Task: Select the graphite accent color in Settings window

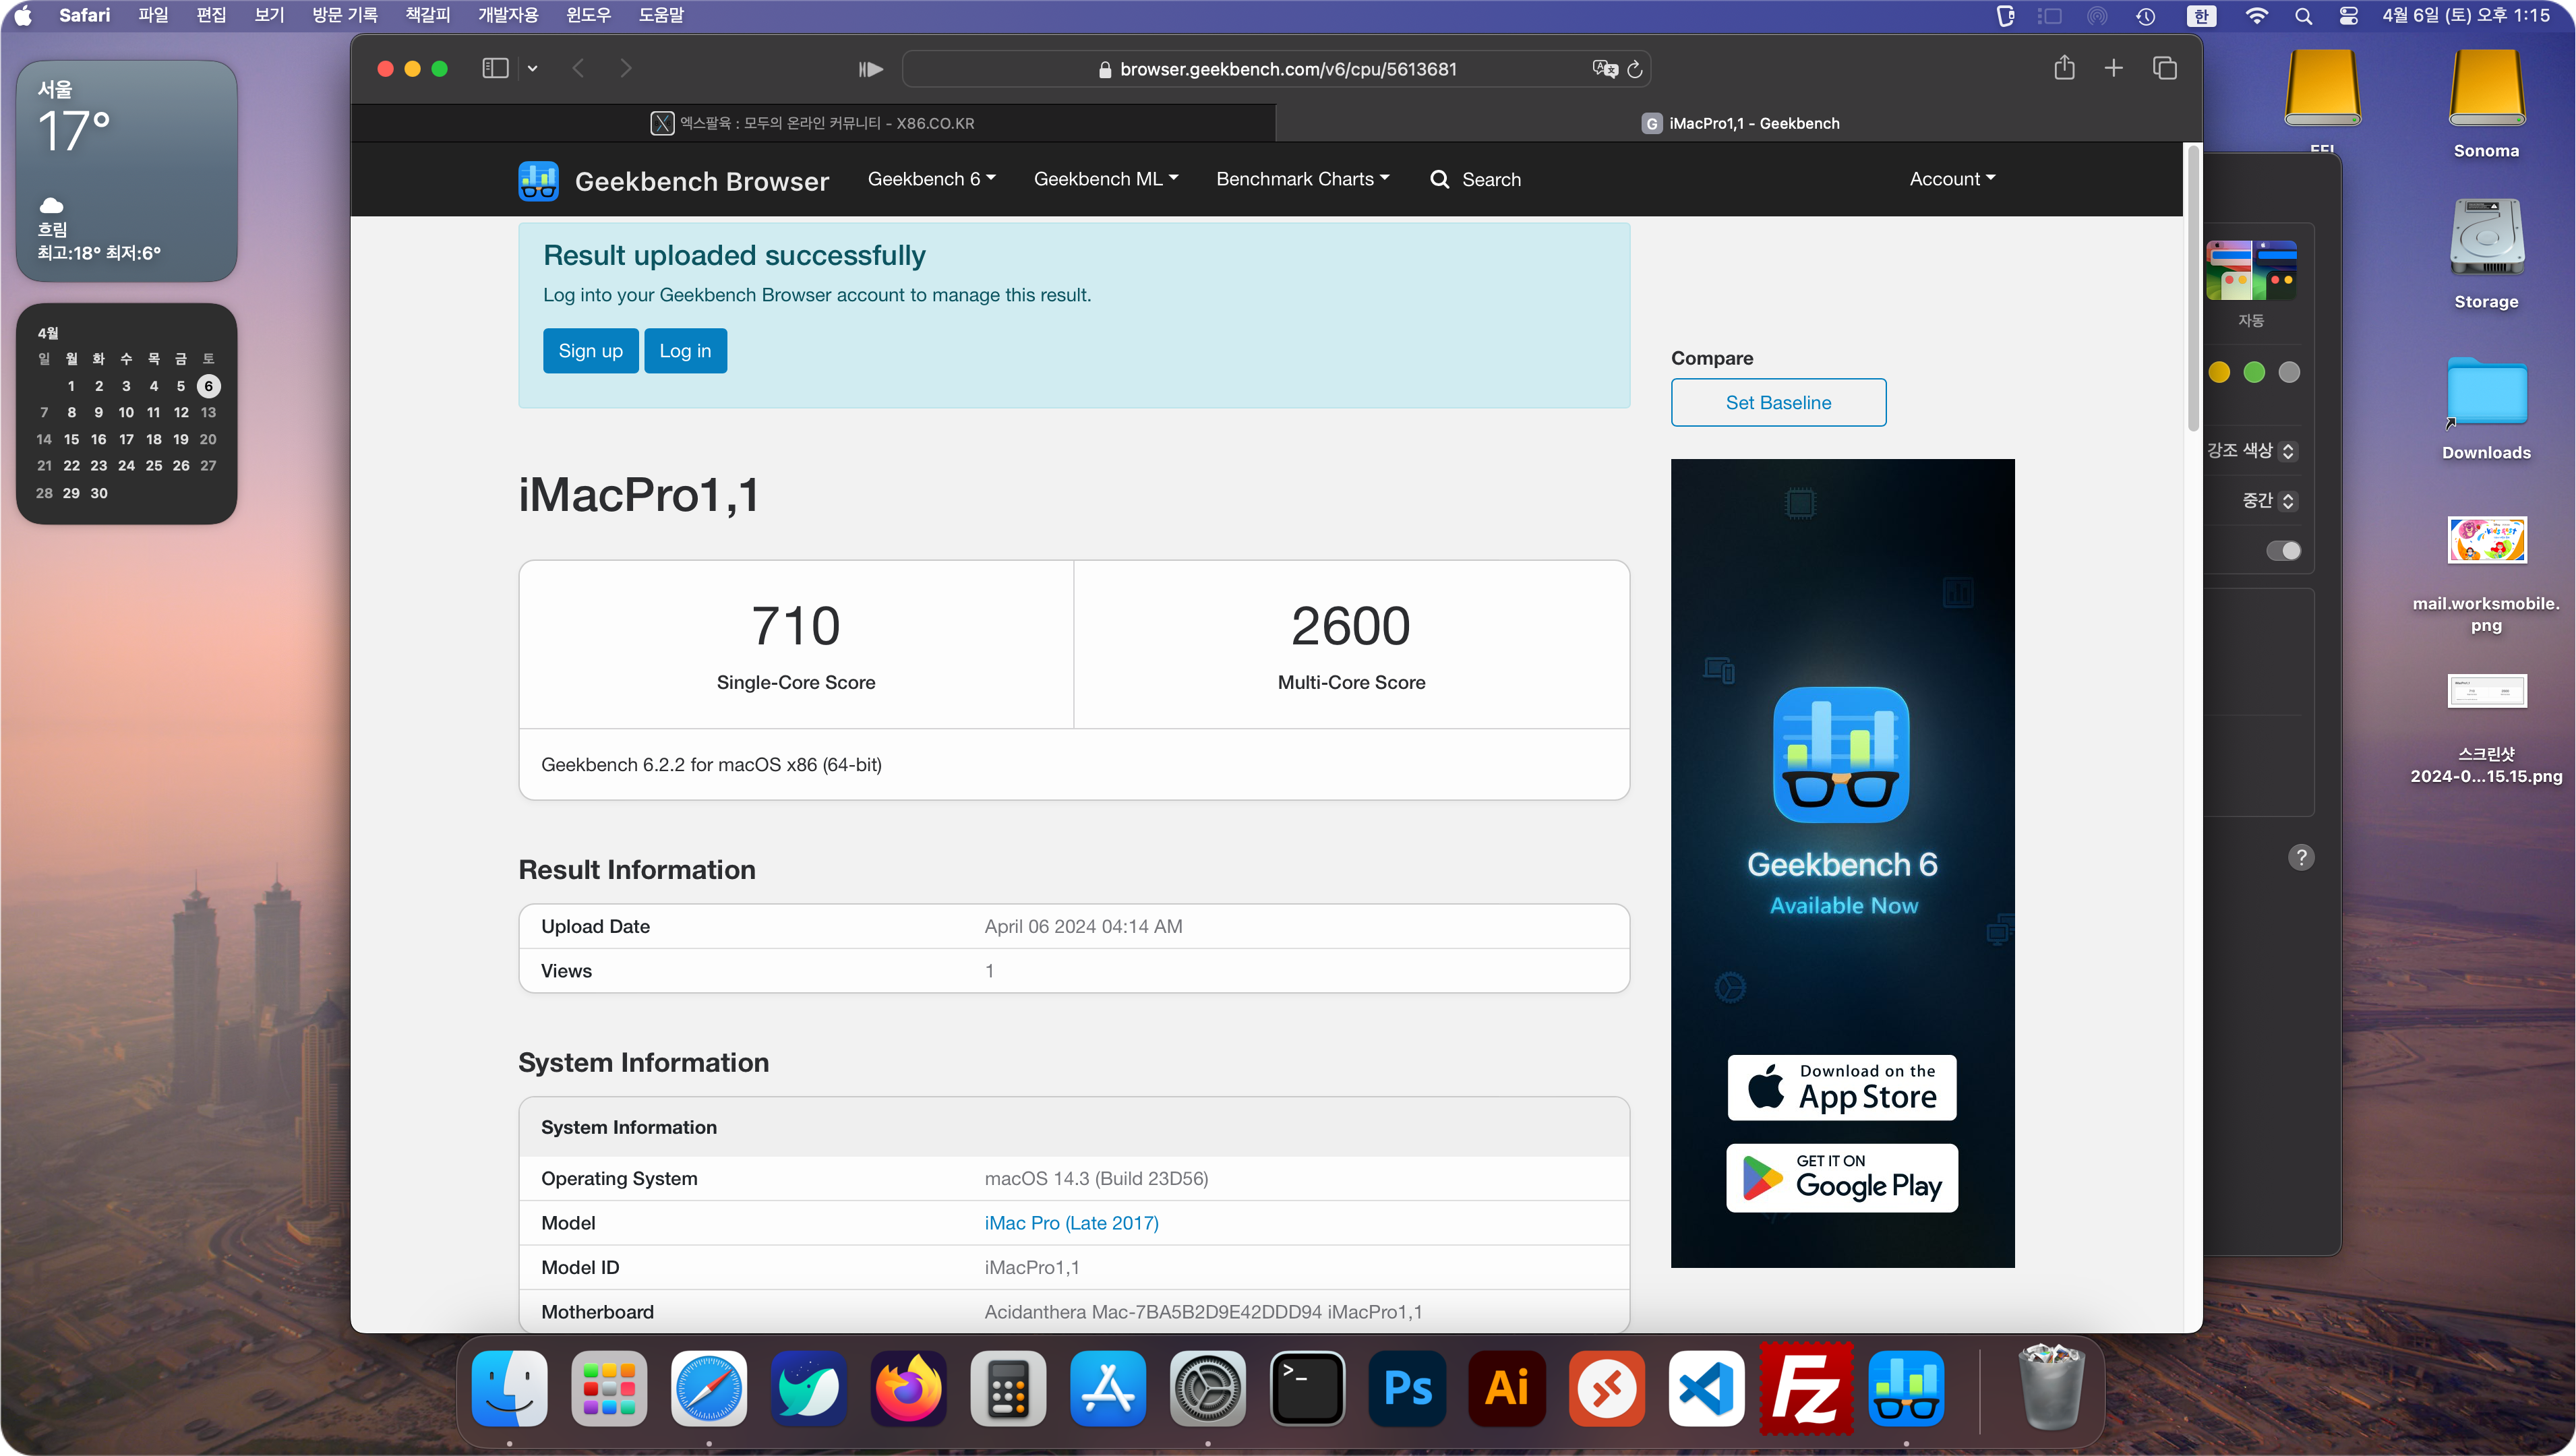Action: pos(2289,372)
